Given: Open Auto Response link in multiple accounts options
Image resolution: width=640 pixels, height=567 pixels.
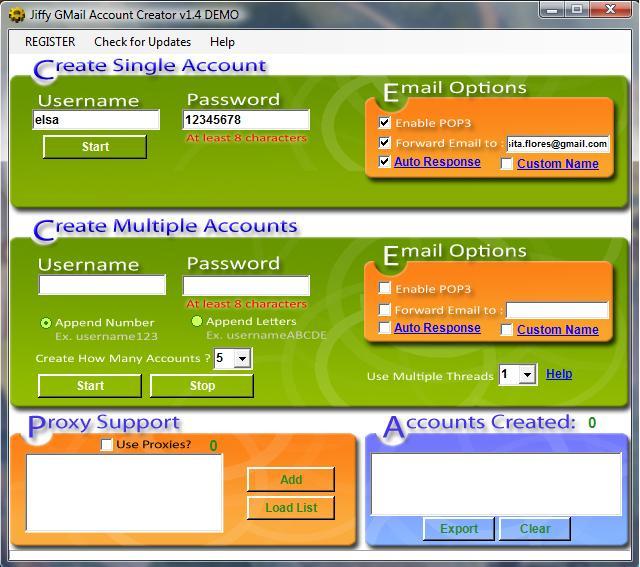Looking at the screenshot, I should [437, 328].
